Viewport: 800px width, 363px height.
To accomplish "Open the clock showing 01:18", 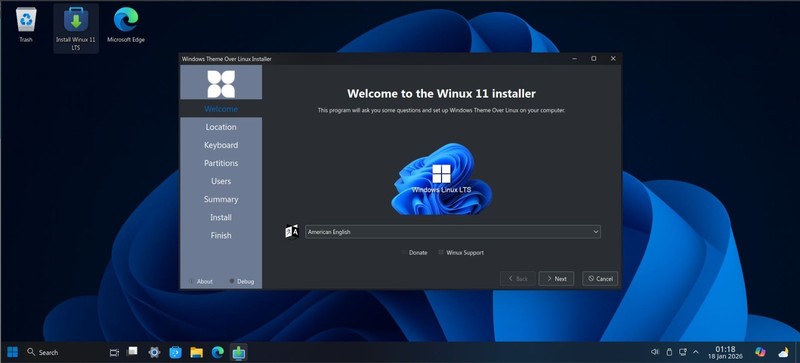I will [726, 352].
